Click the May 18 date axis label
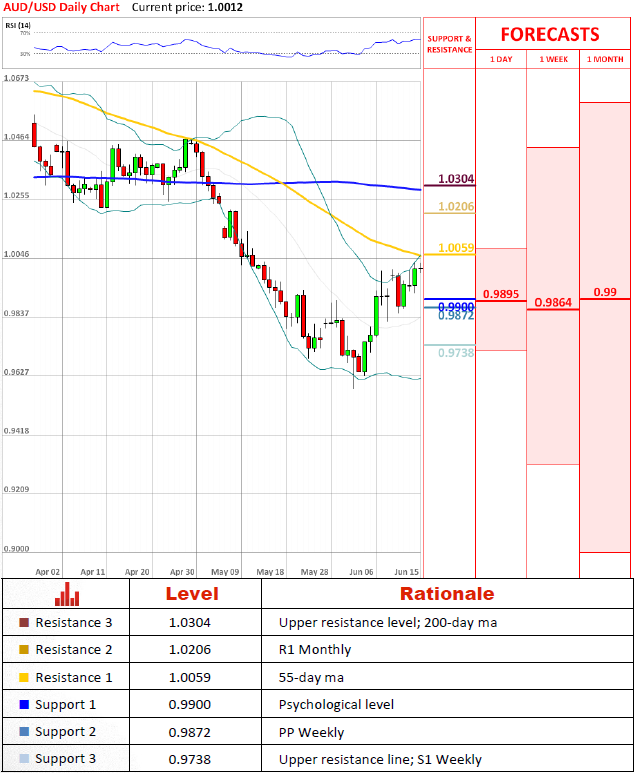The image size is (635, 773). (x=271, y=572)
